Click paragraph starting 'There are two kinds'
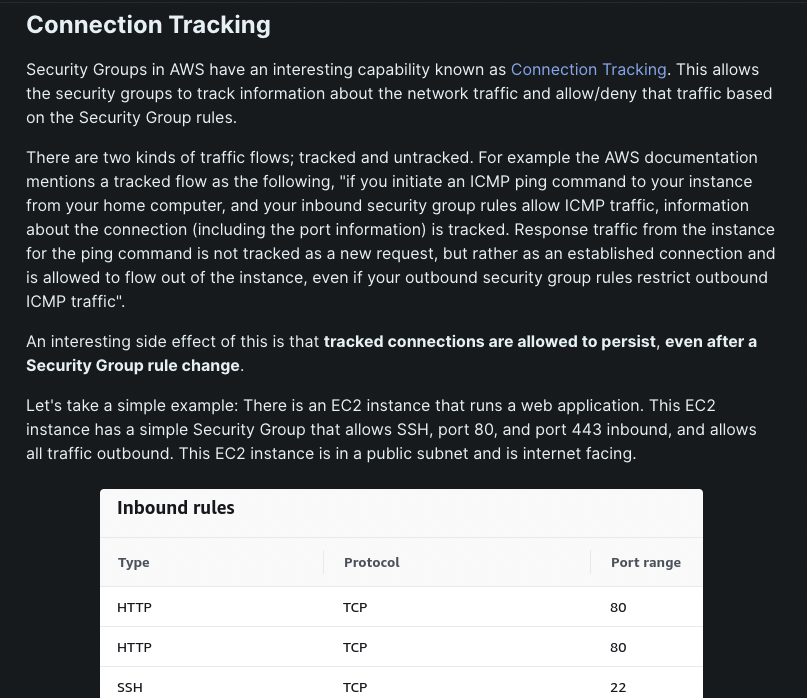The width and height of the screenshot is (807, 698). [x=400, y=229]
